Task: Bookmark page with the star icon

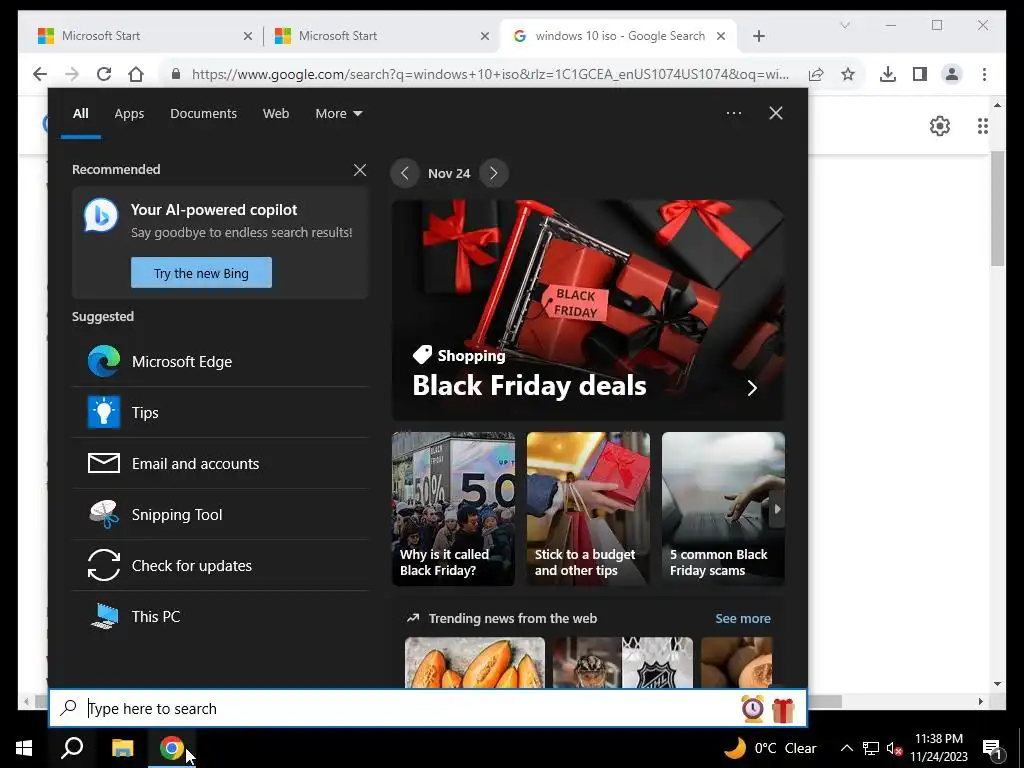Action: 848,74
